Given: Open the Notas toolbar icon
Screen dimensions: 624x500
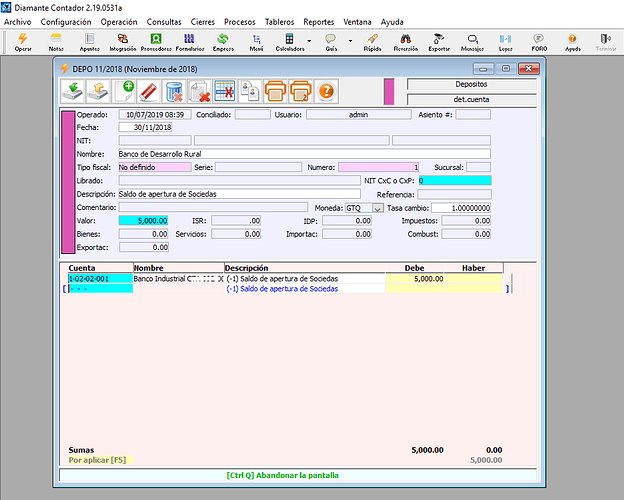Looking at the screenshot, I should pos(56,41).
